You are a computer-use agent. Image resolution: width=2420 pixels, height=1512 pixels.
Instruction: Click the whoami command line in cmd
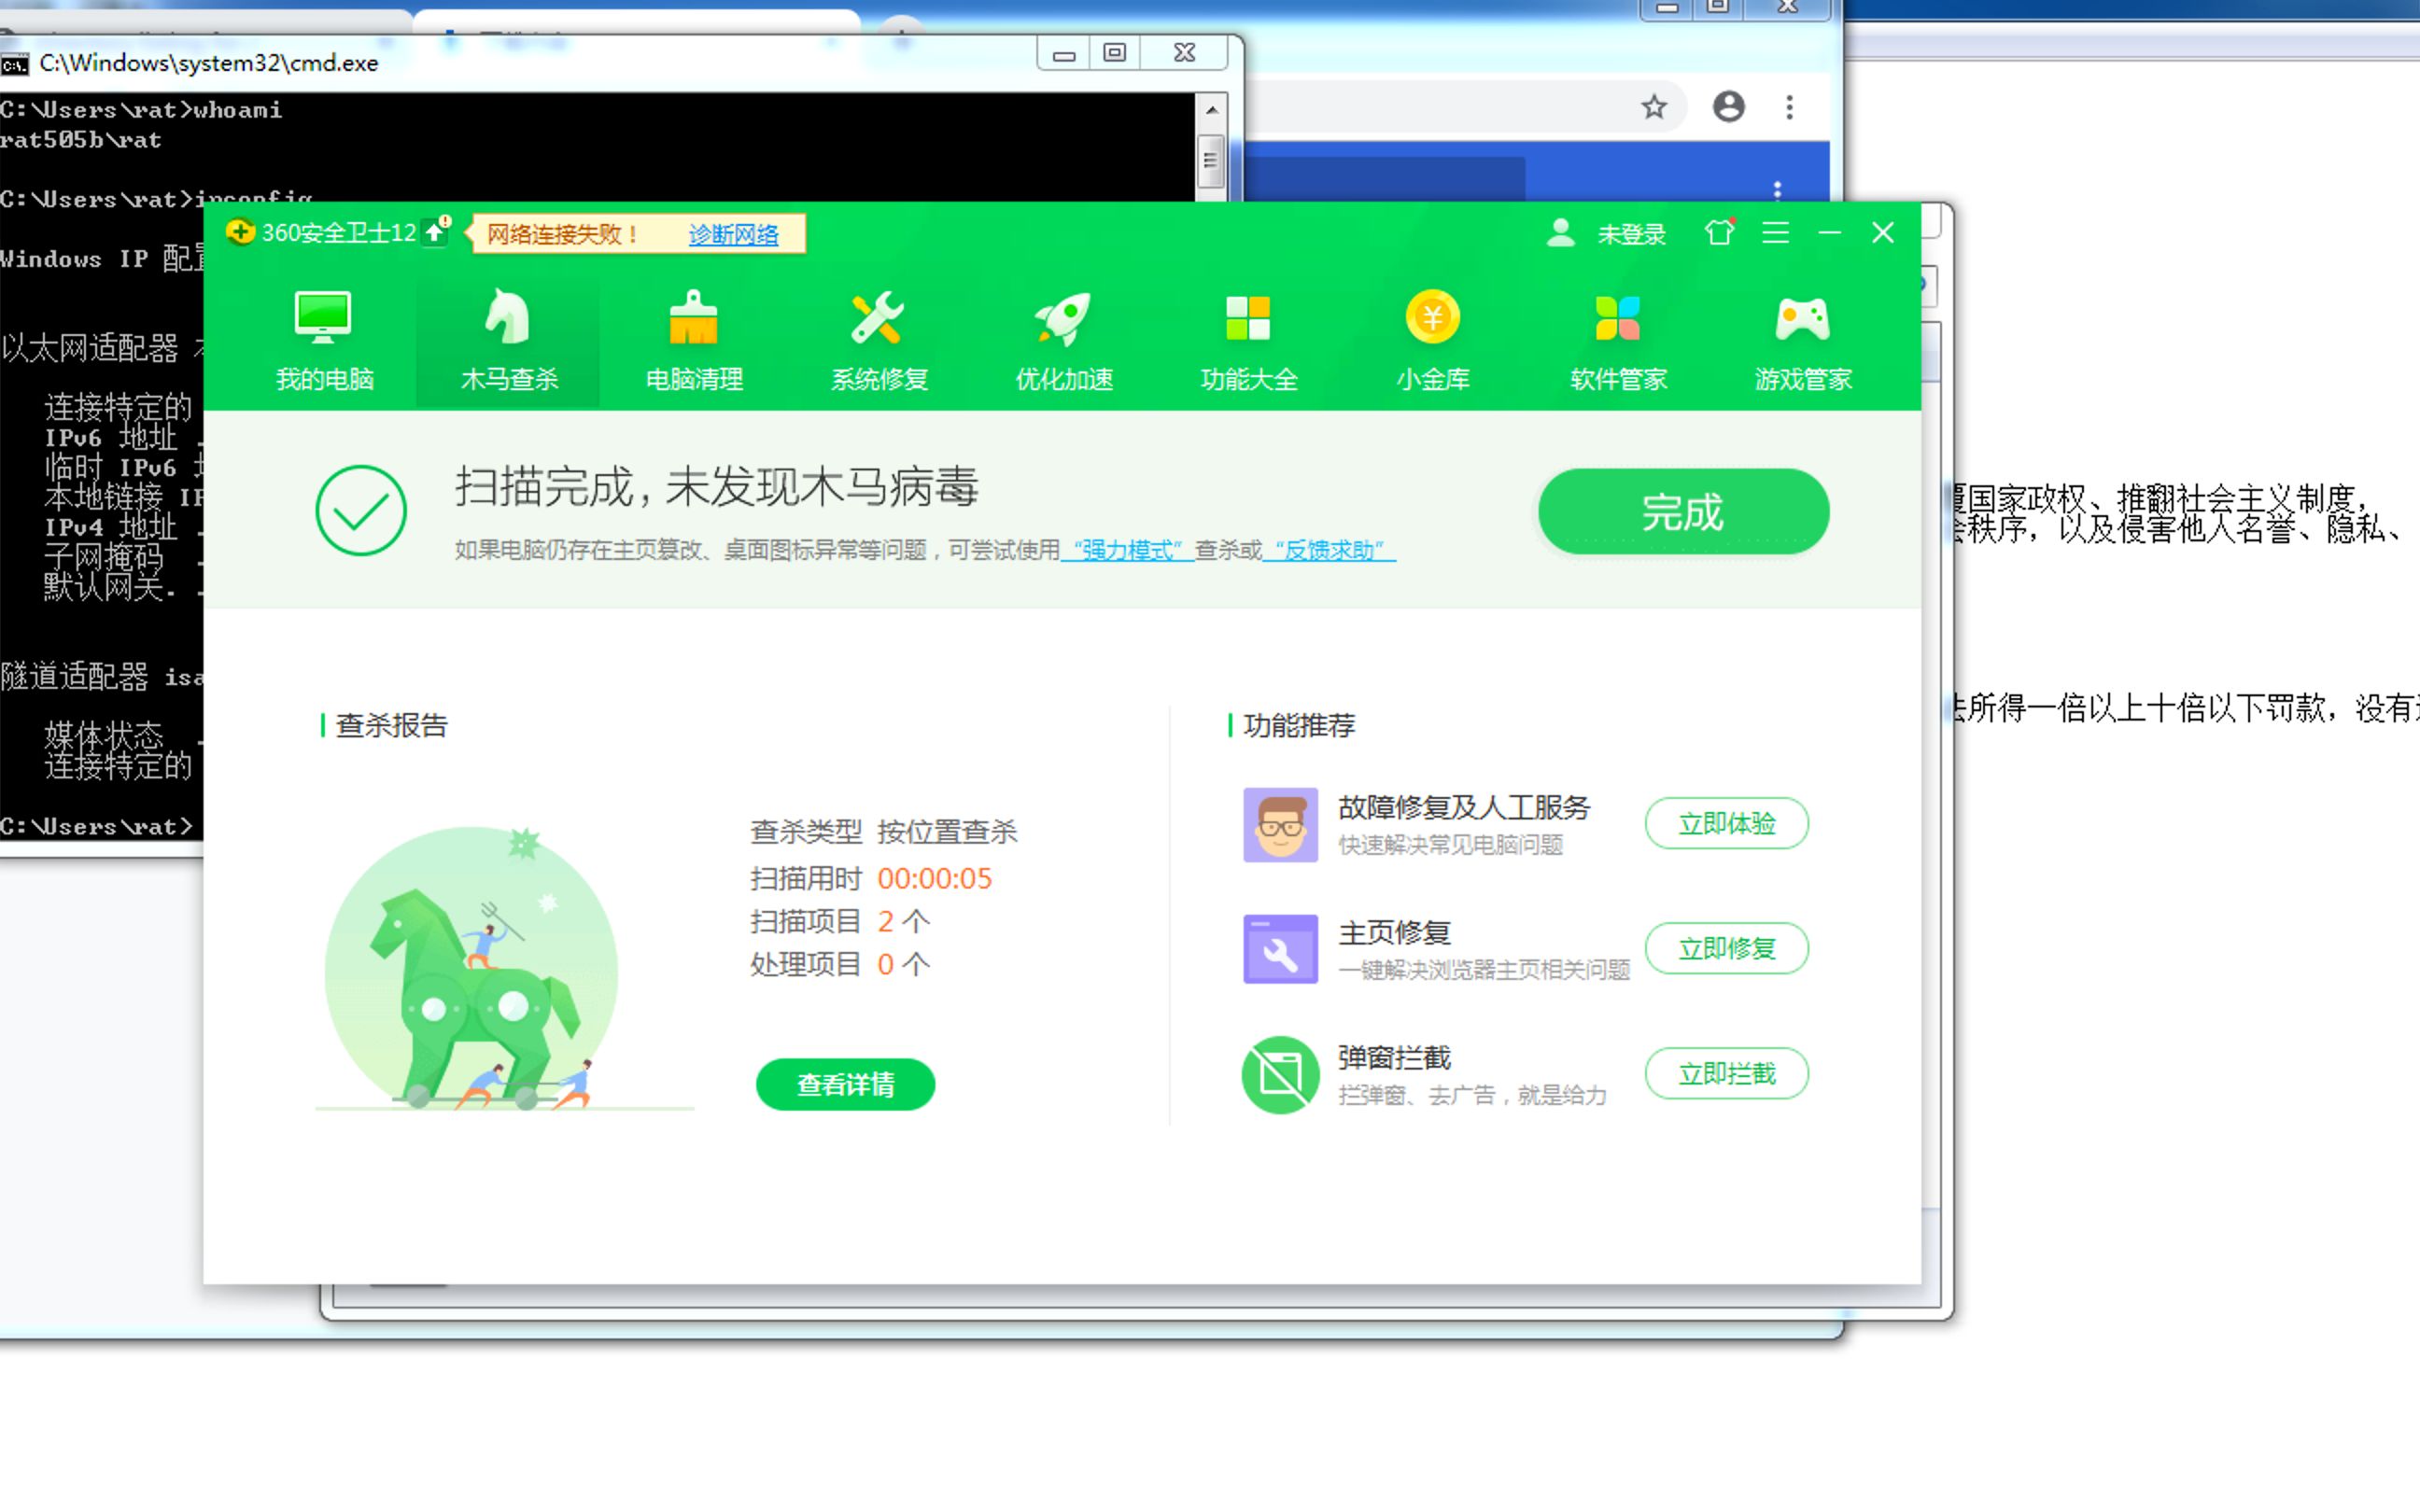coord(141,109)
